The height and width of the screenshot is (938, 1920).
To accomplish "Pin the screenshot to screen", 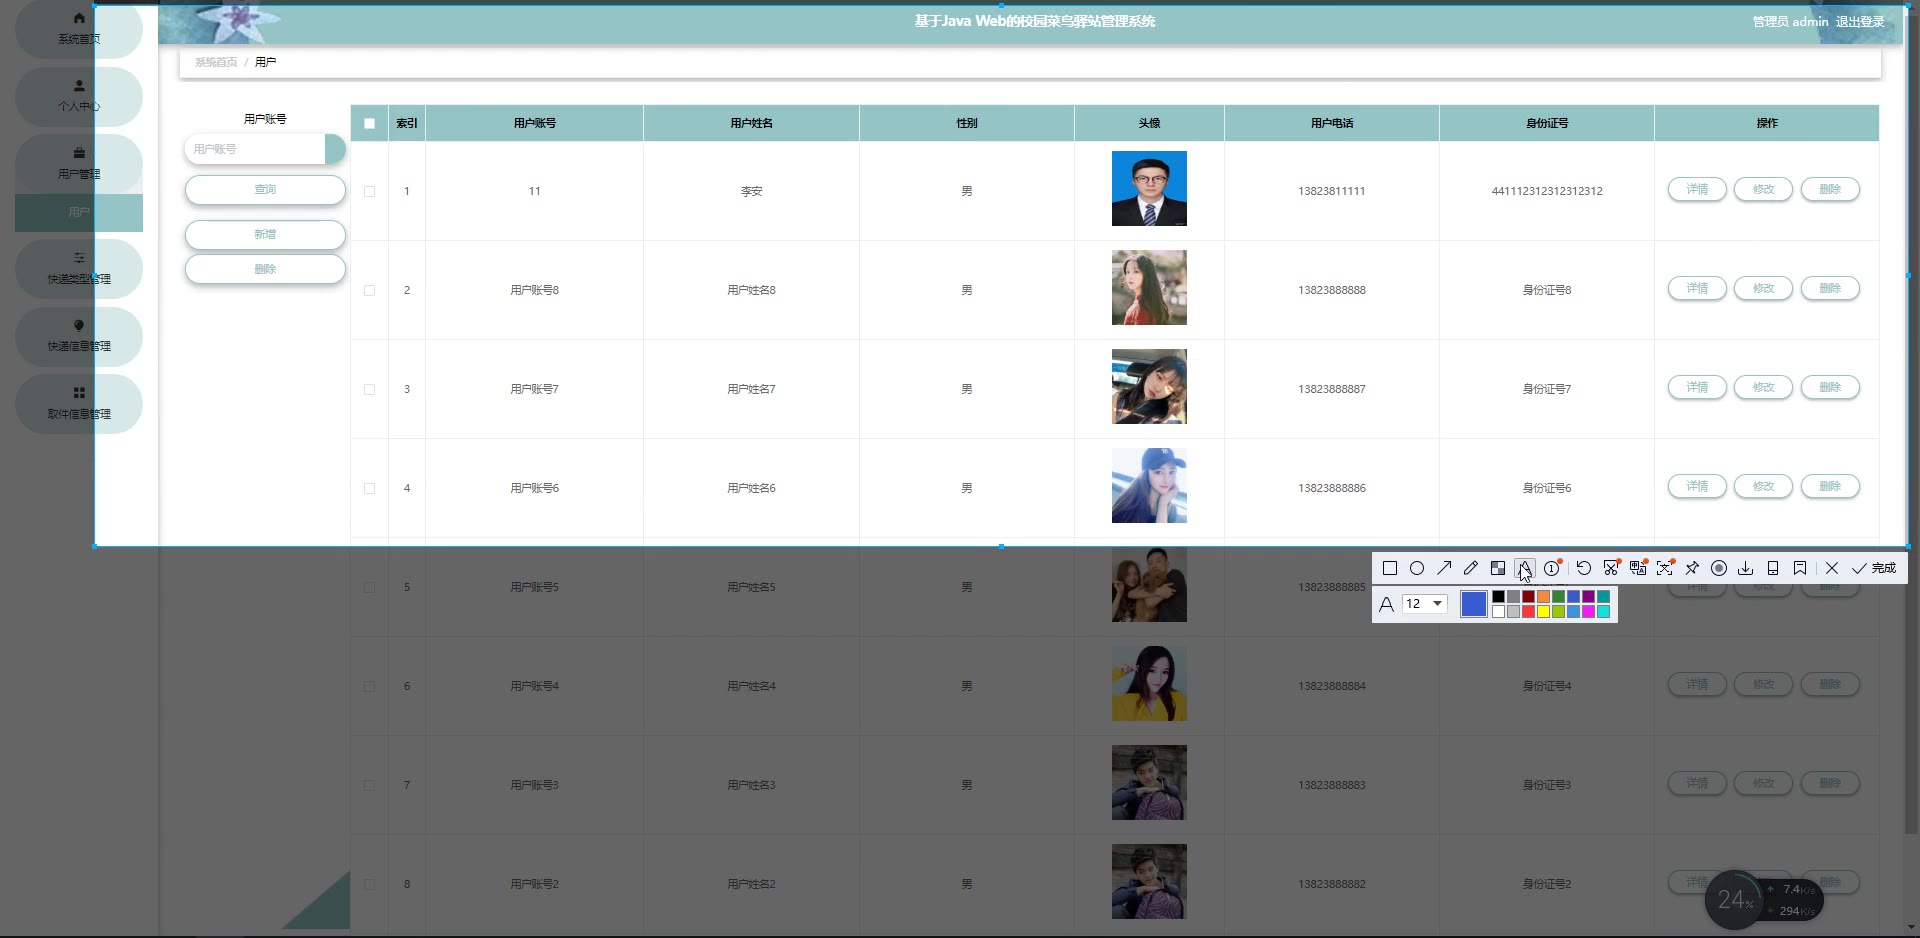I will click(1692, 568).
